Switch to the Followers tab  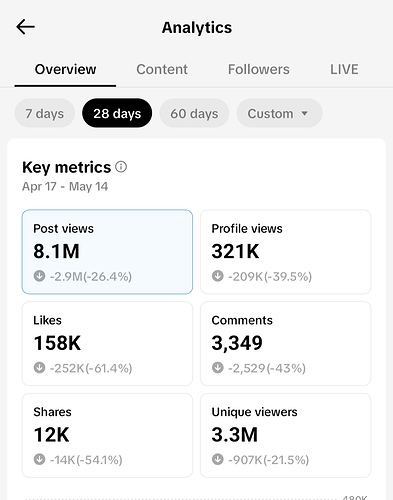pyautogui.click(x=259, y=69)
